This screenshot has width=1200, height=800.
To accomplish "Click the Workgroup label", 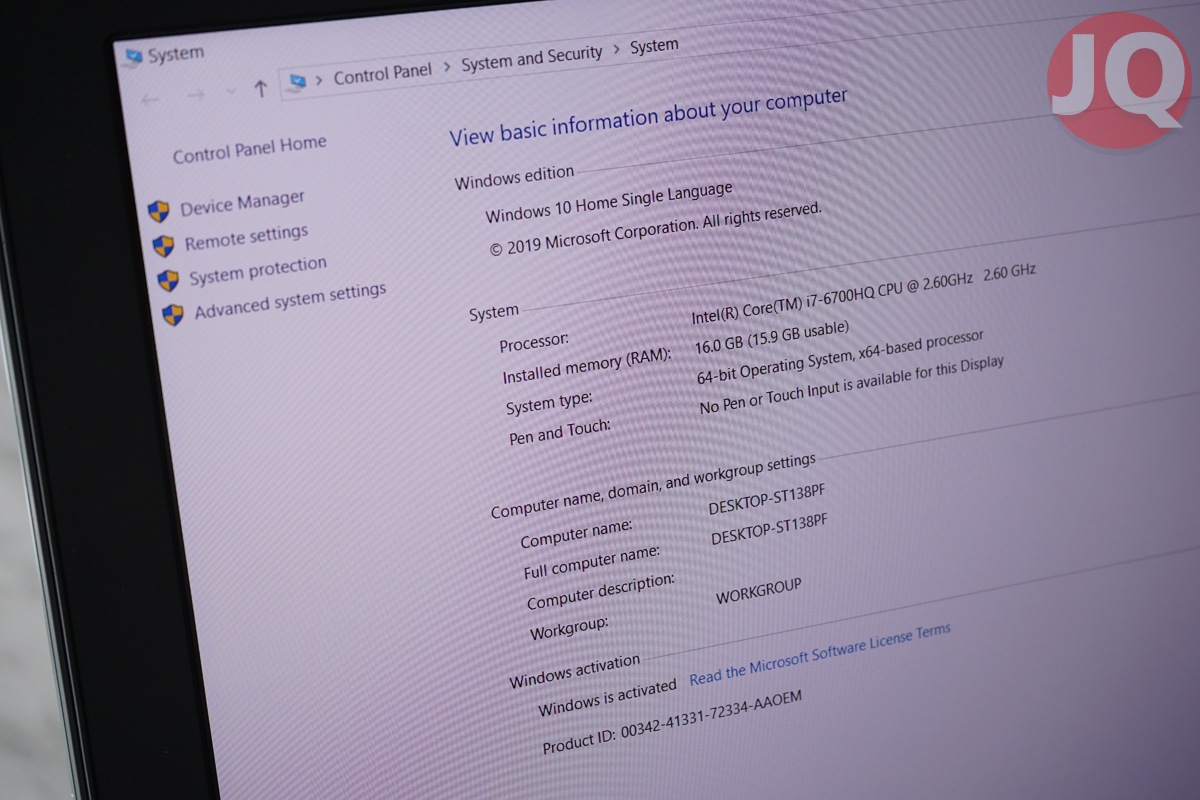I will (568, 630).
